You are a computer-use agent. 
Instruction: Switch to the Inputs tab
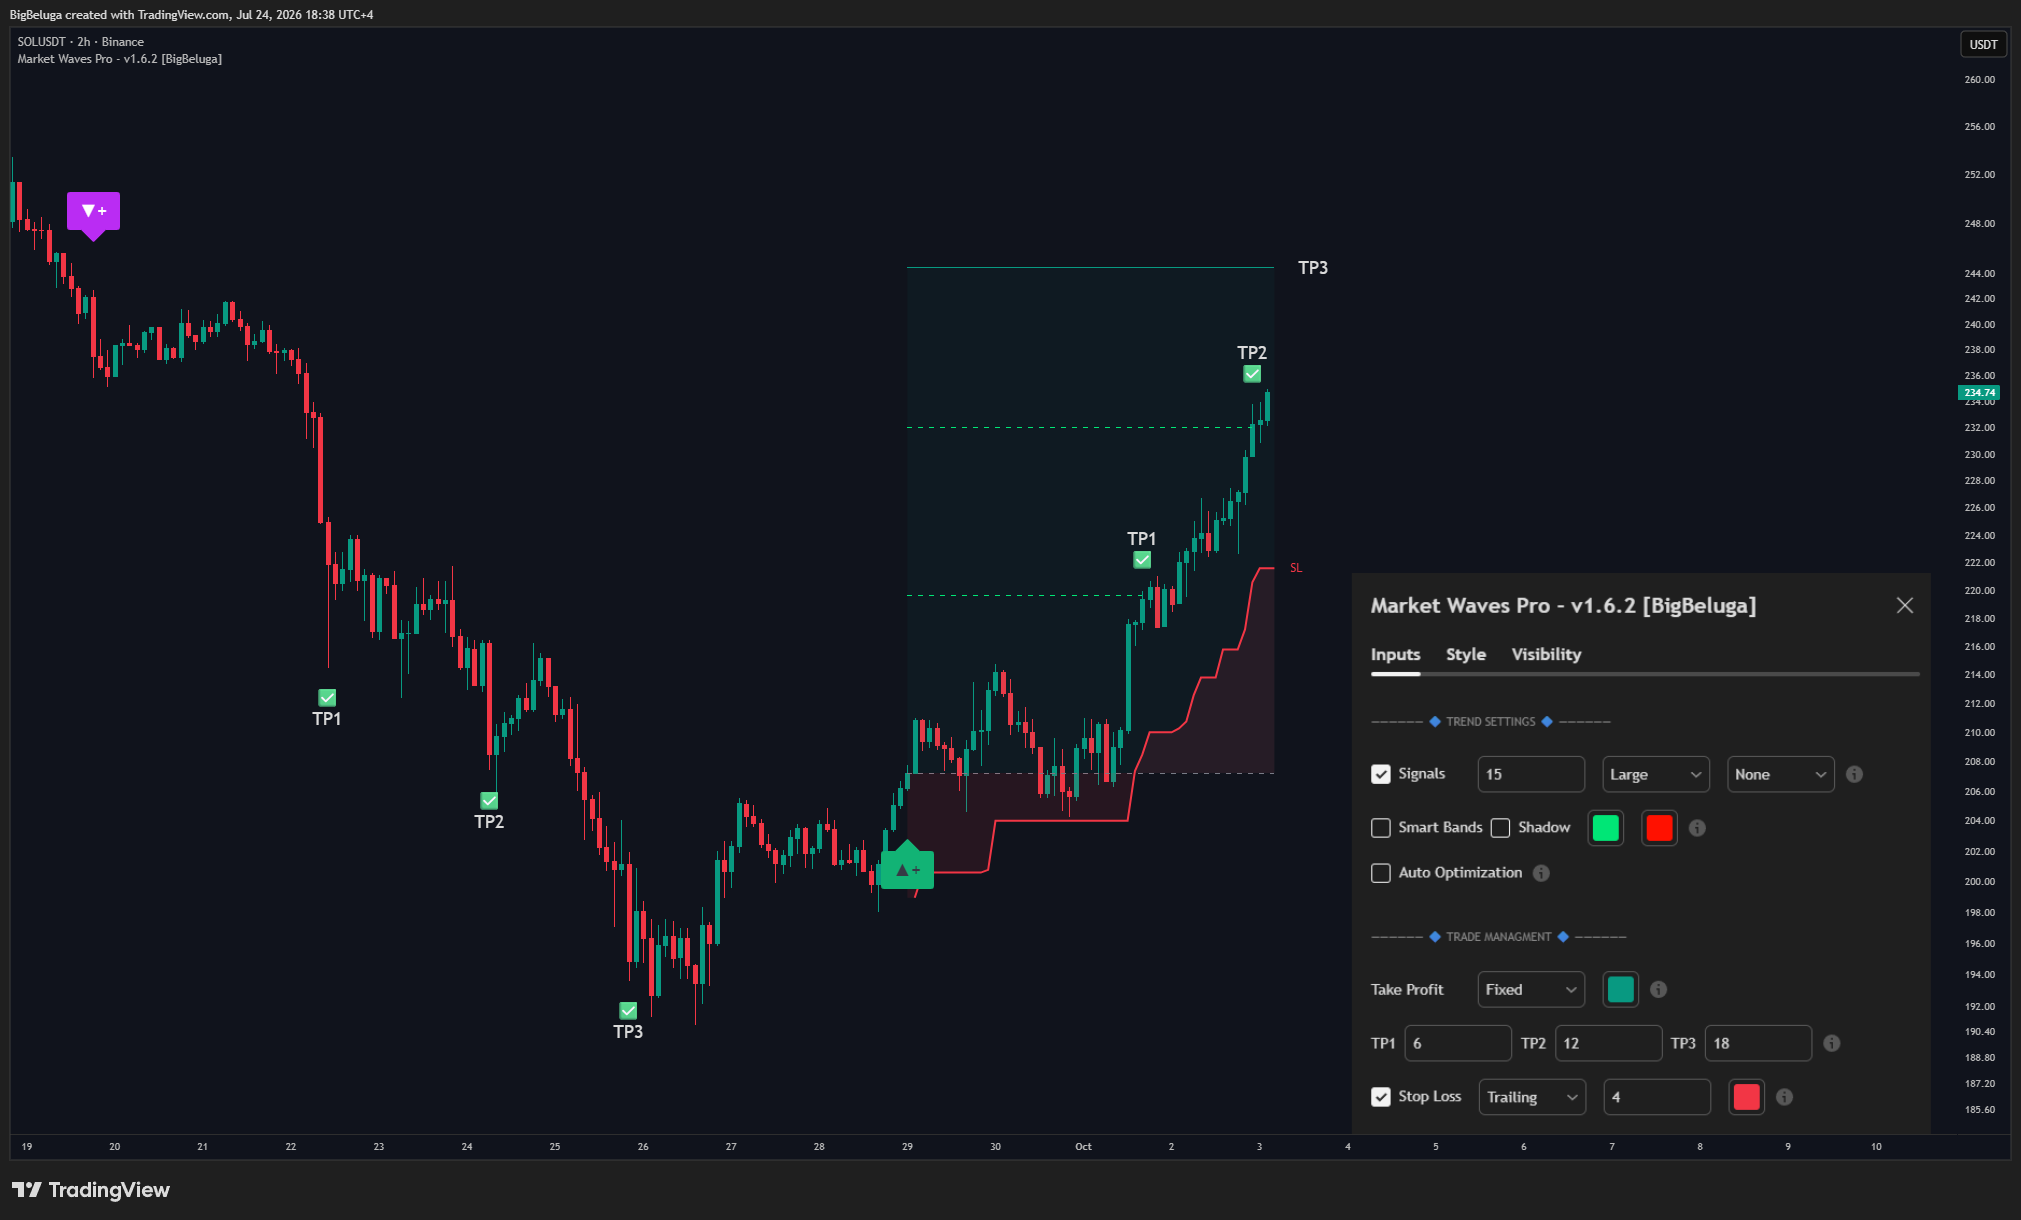[x=1395, y=654]
